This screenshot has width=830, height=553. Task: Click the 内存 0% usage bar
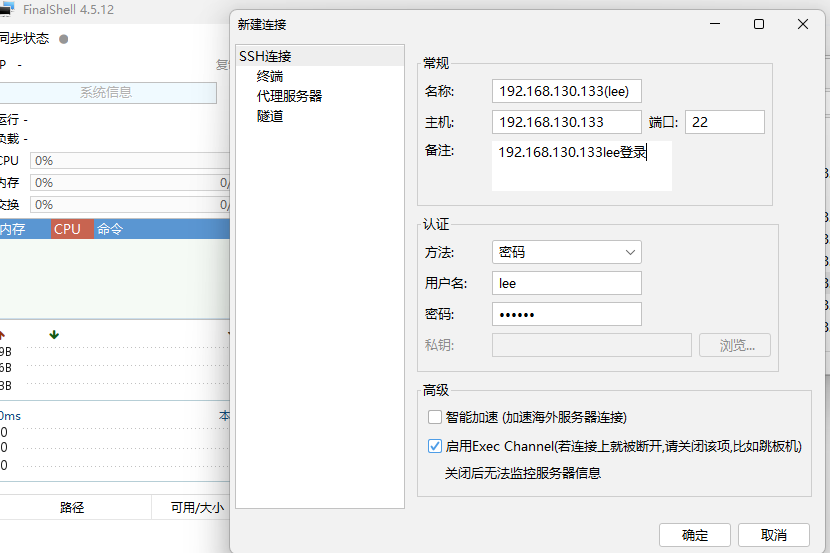point(130,183)
